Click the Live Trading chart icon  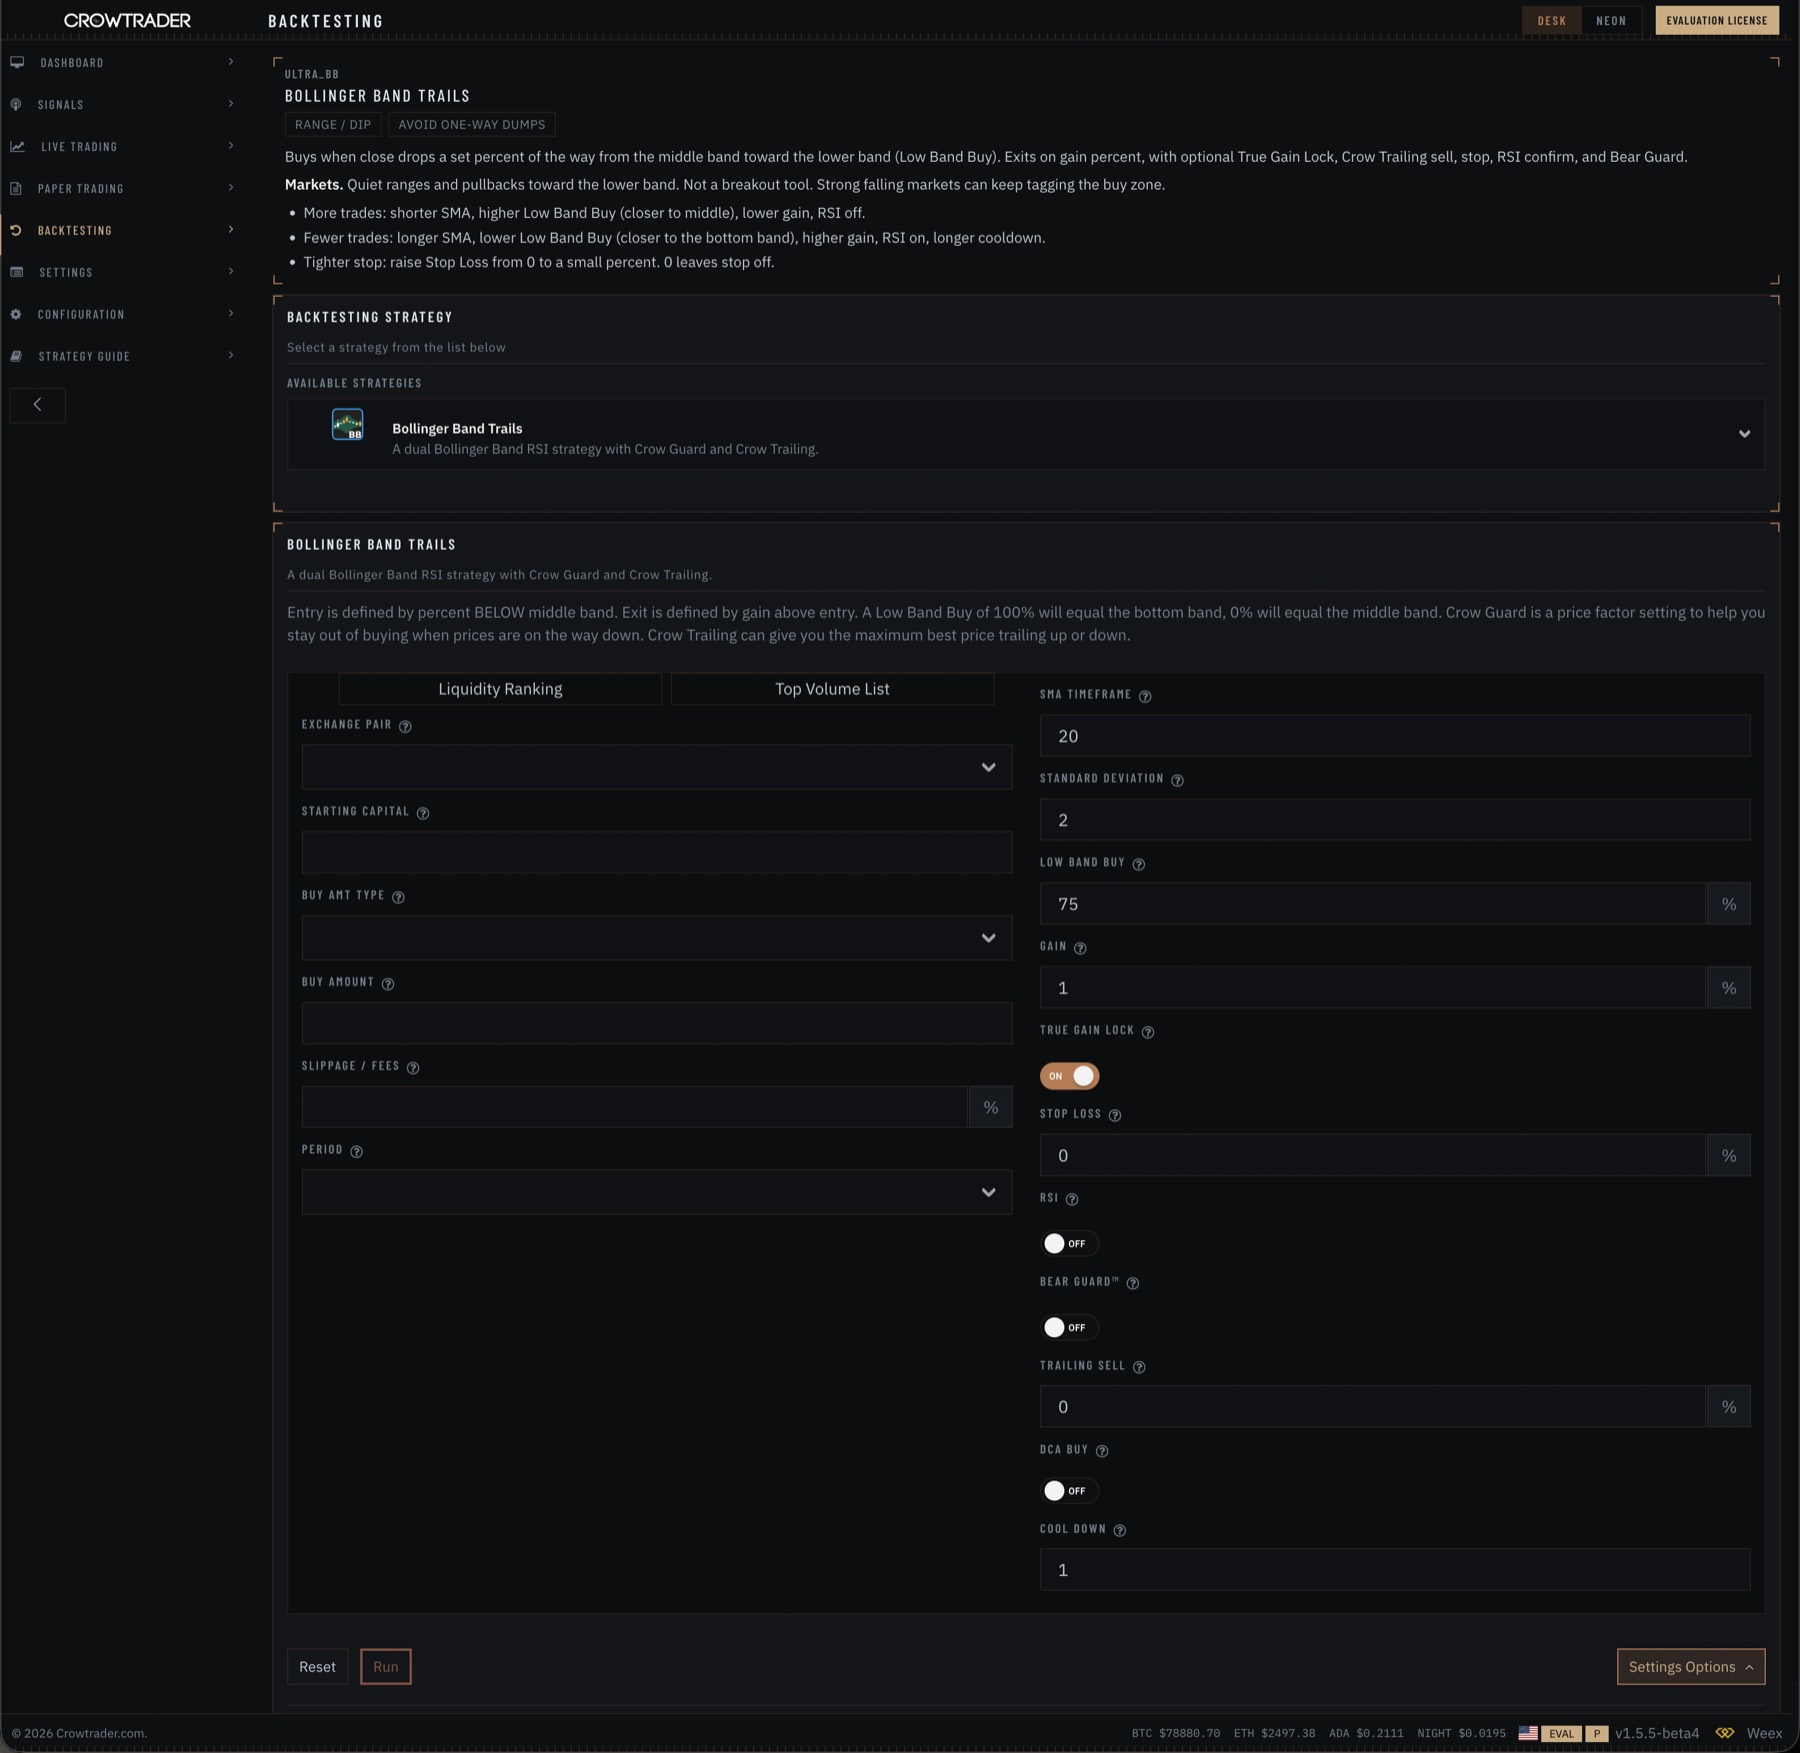pyautogui.click(x=17, y=146)
